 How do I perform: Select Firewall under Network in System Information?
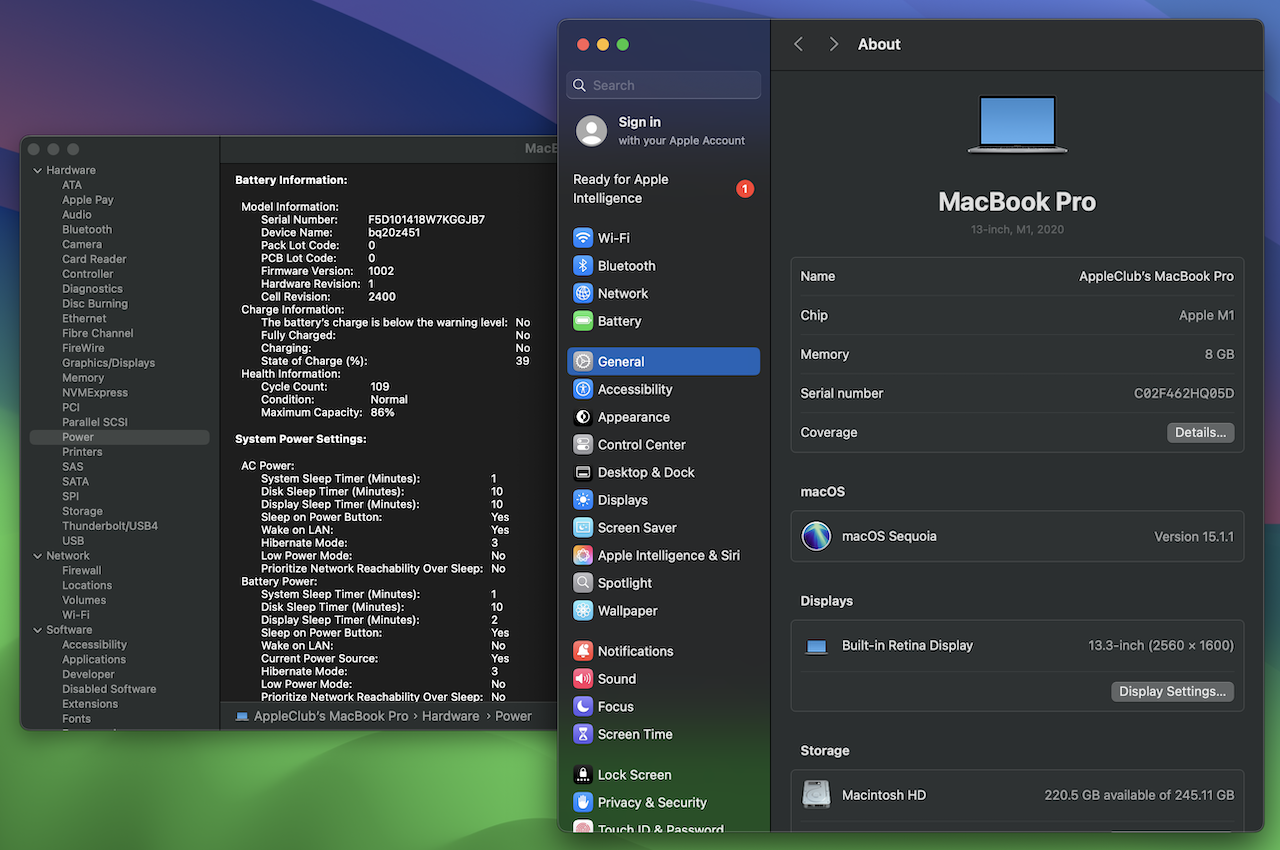coord(82,571)
